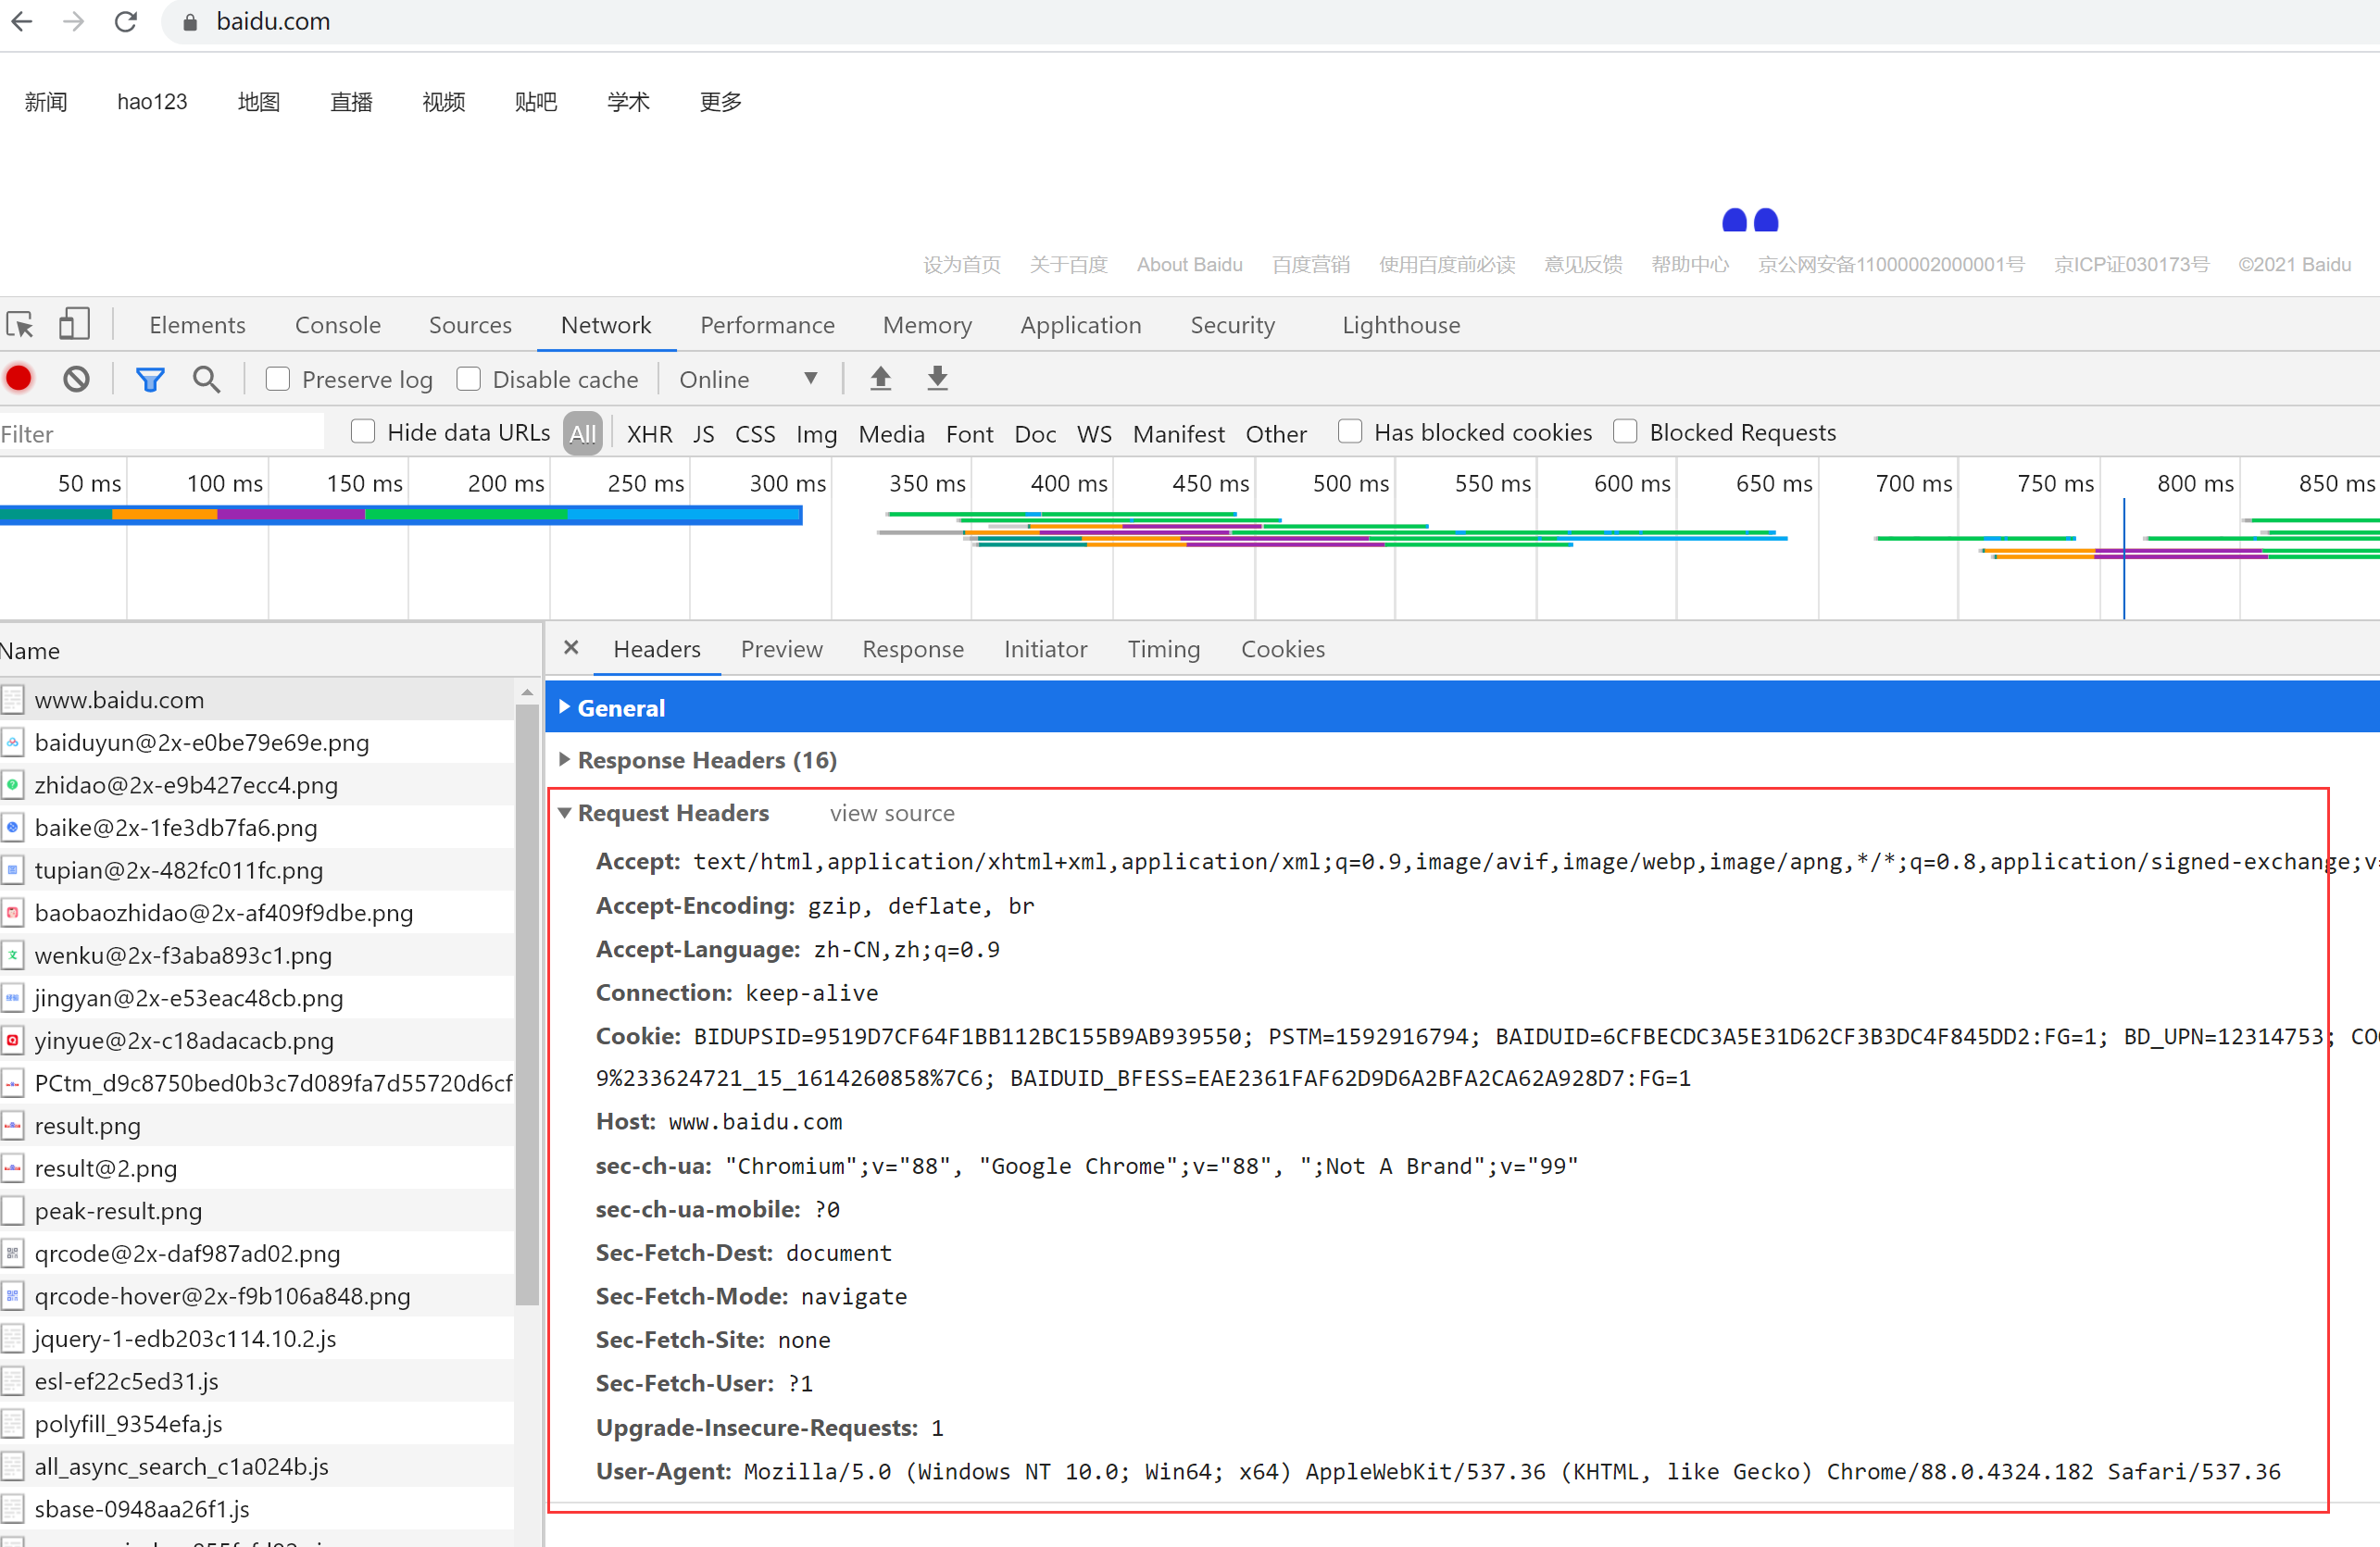Select the All filter type
2380x1547 pixels.
[x=583, y=433]
